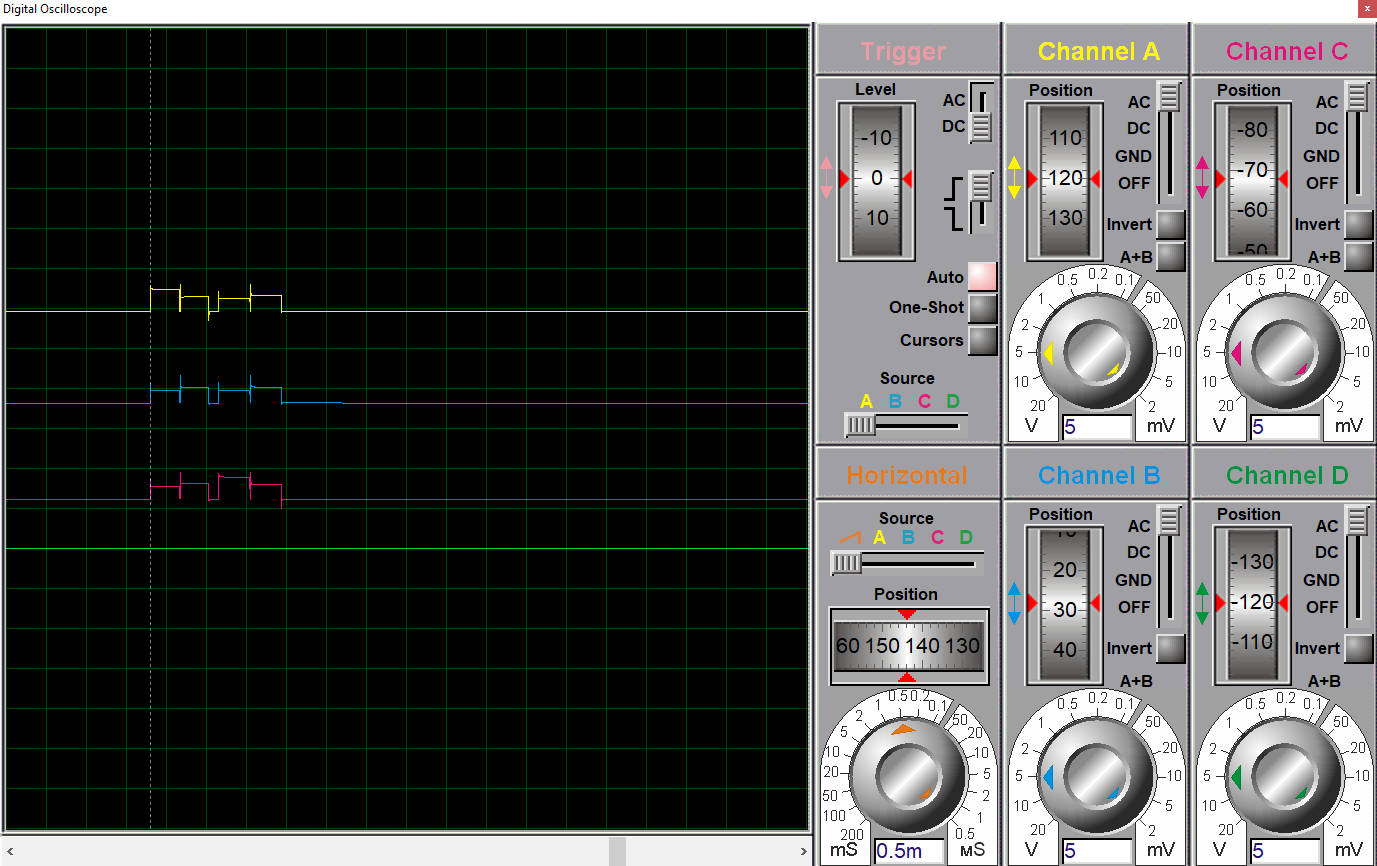Click the Horizontal 0.5m timebase field
The height and width of the screenshot is (866, 1377).
(x=909, y=851)
